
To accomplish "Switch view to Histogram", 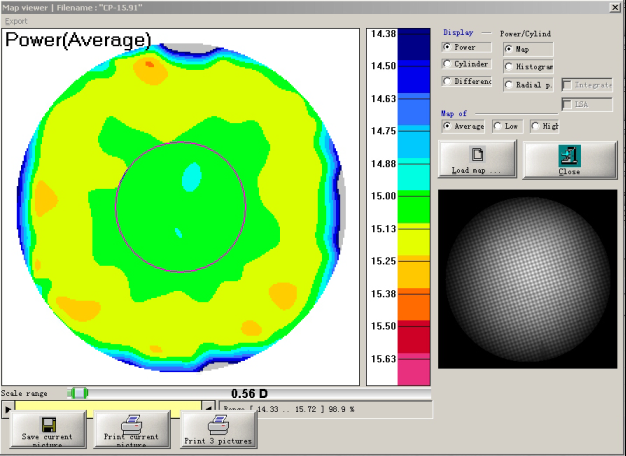I will [x=509, y=66].
